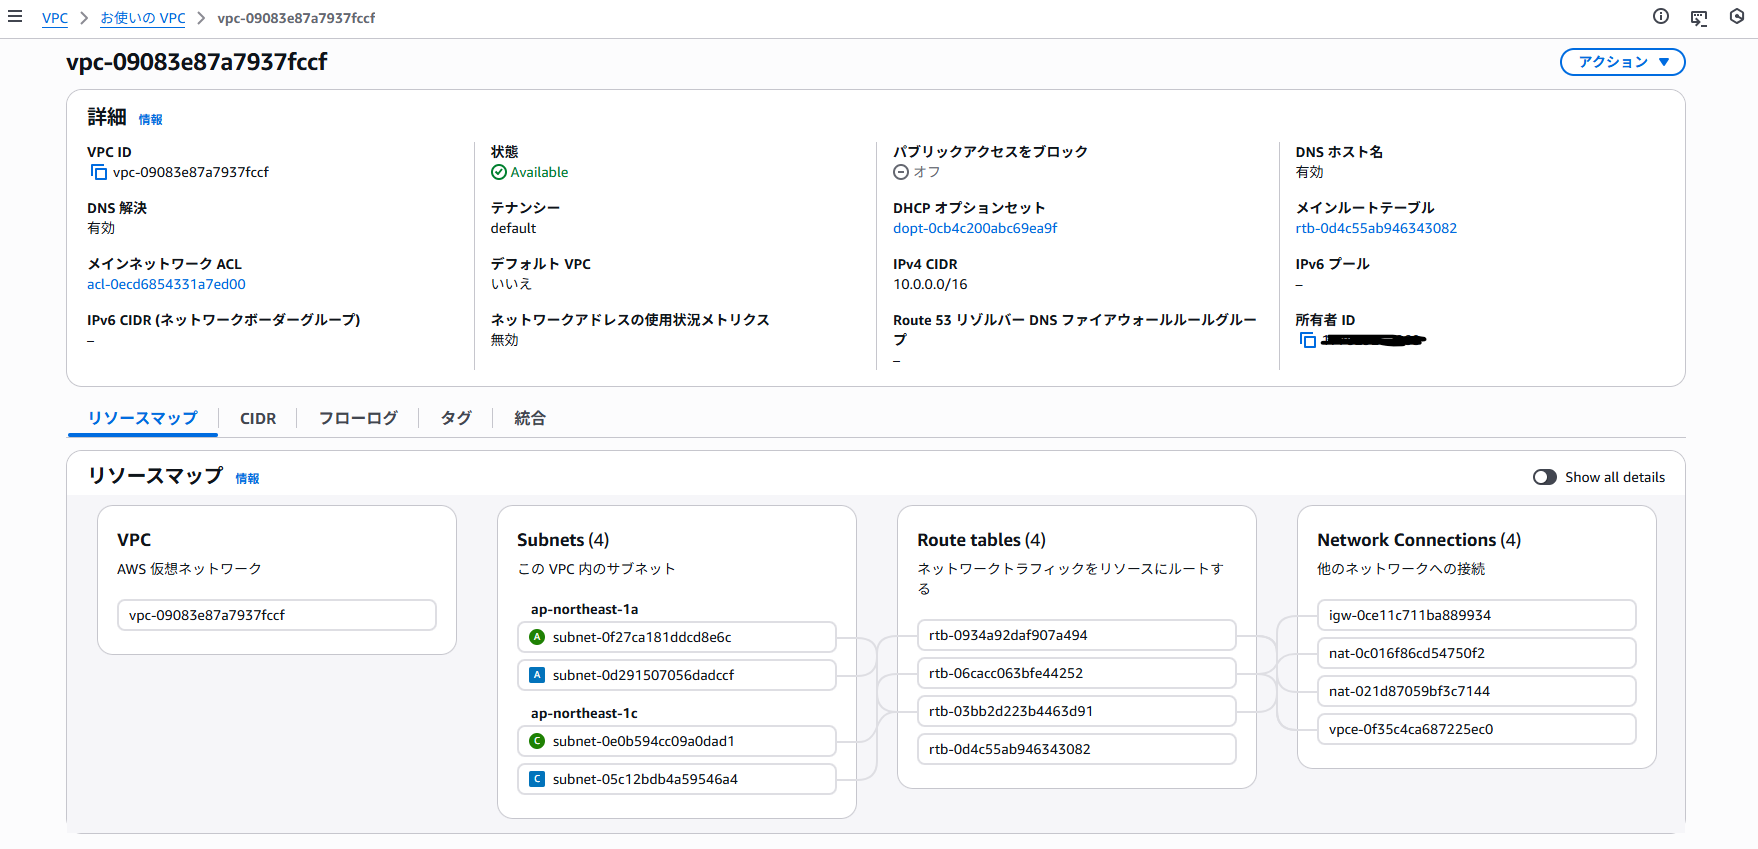1758x849 pixels.
Task: Copy the VPC ID with copy icon
Action: (x=99, y=172)
